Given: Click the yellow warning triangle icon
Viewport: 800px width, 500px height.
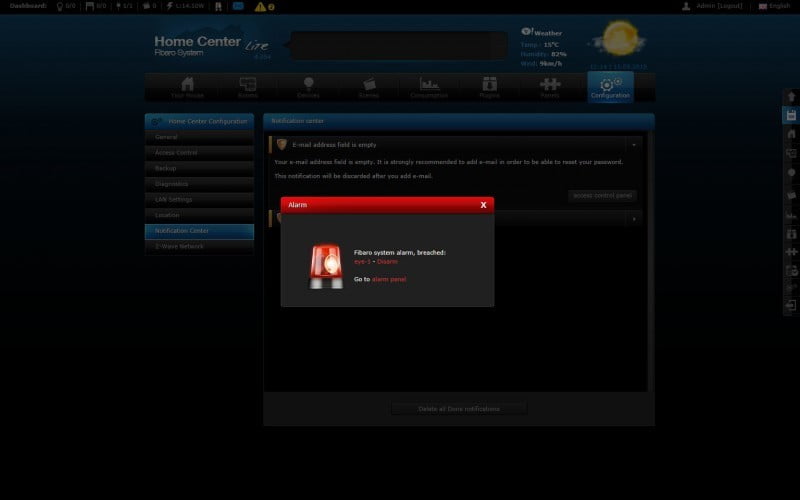Looking at the screenshot, I should click(x=260, y=6).
